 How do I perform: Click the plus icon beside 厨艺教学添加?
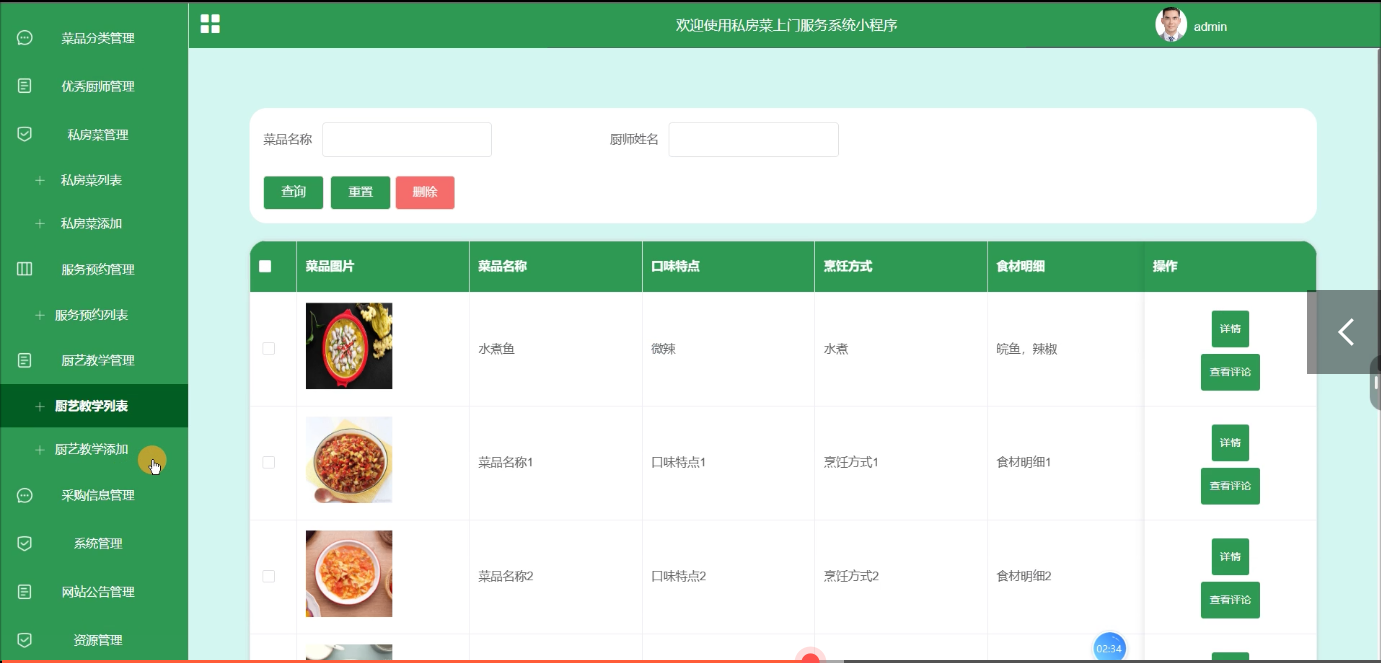(40, 450)
